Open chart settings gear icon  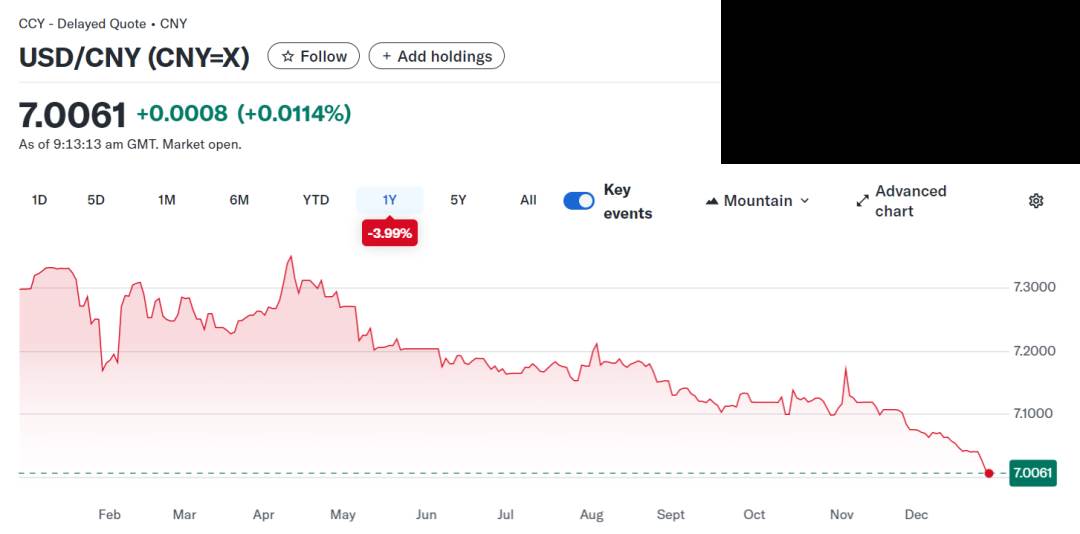point(1036,201)
